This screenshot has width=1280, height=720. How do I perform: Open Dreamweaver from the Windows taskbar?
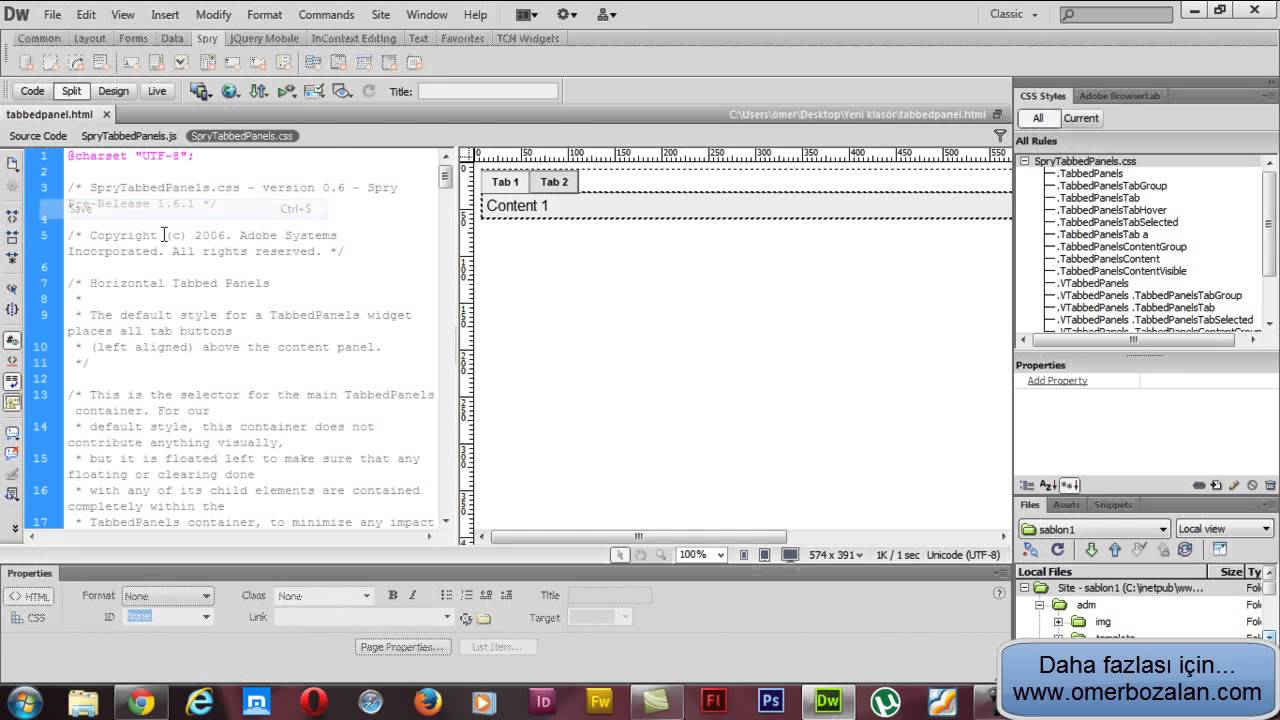click(828, 701)
